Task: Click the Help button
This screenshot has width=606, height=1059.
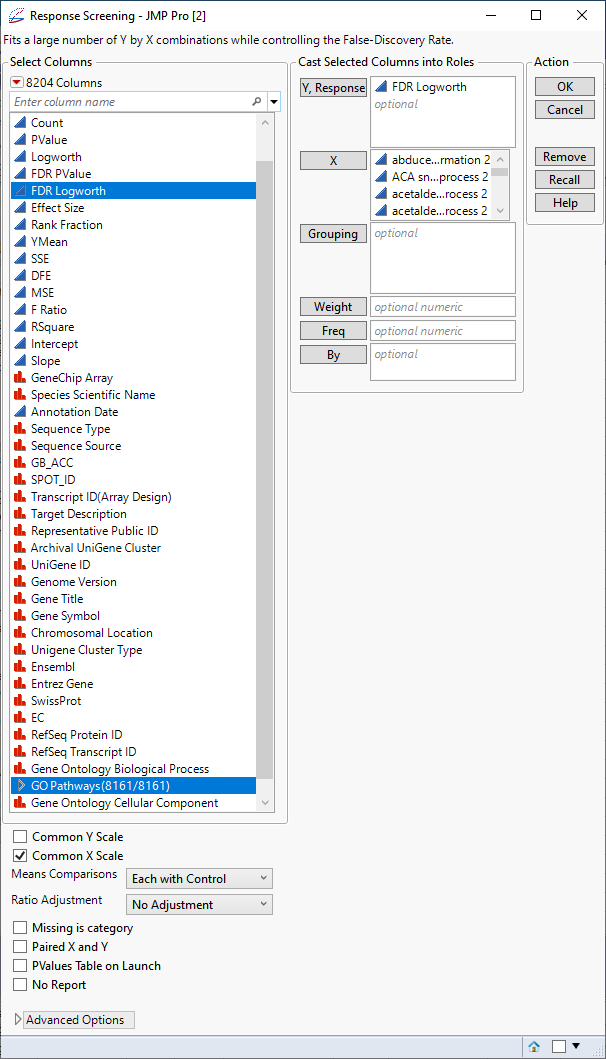Action: [565, 203]
